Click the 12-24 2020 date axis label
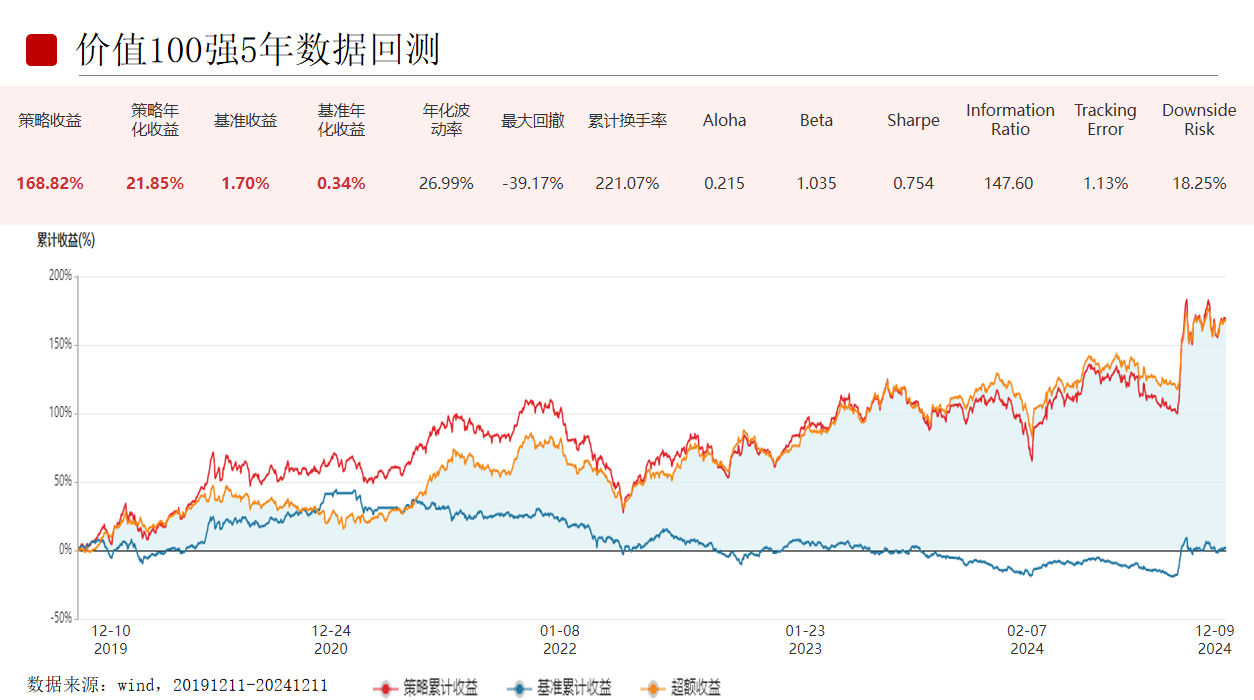This screenshot has width=1254, height=700. pyautogui.click(x=331, y=640)
